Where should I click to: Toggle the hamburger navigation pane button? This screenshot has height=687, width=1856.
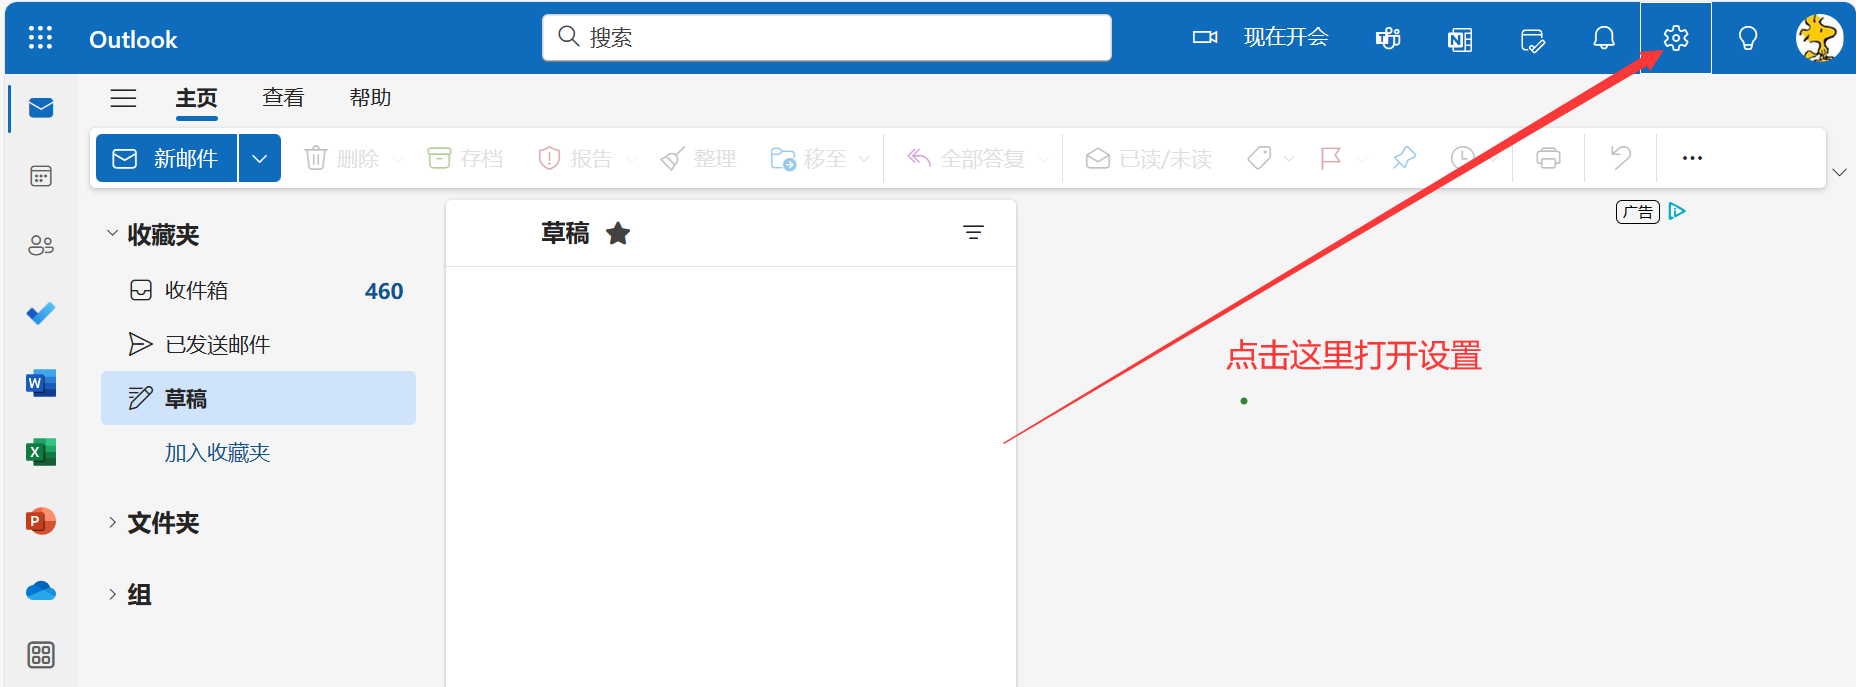click(x=123, y=98)
